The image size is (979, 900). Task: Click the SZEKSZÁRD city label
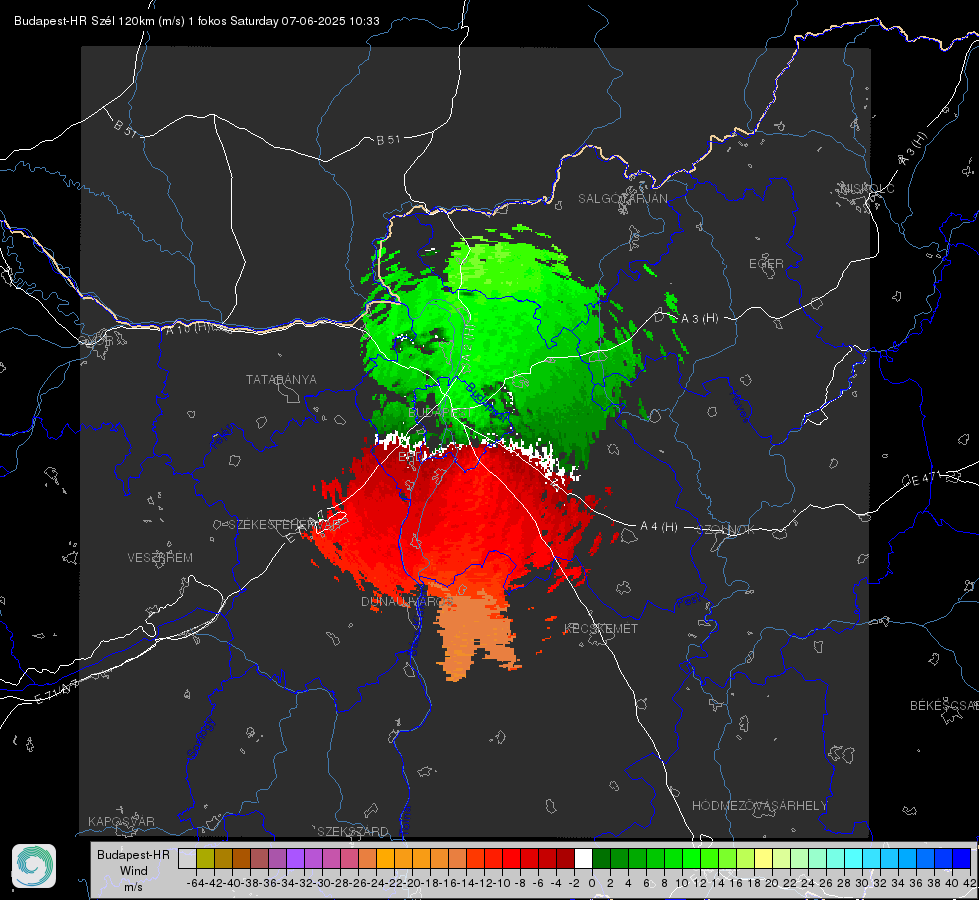click(x=353, y=831)
